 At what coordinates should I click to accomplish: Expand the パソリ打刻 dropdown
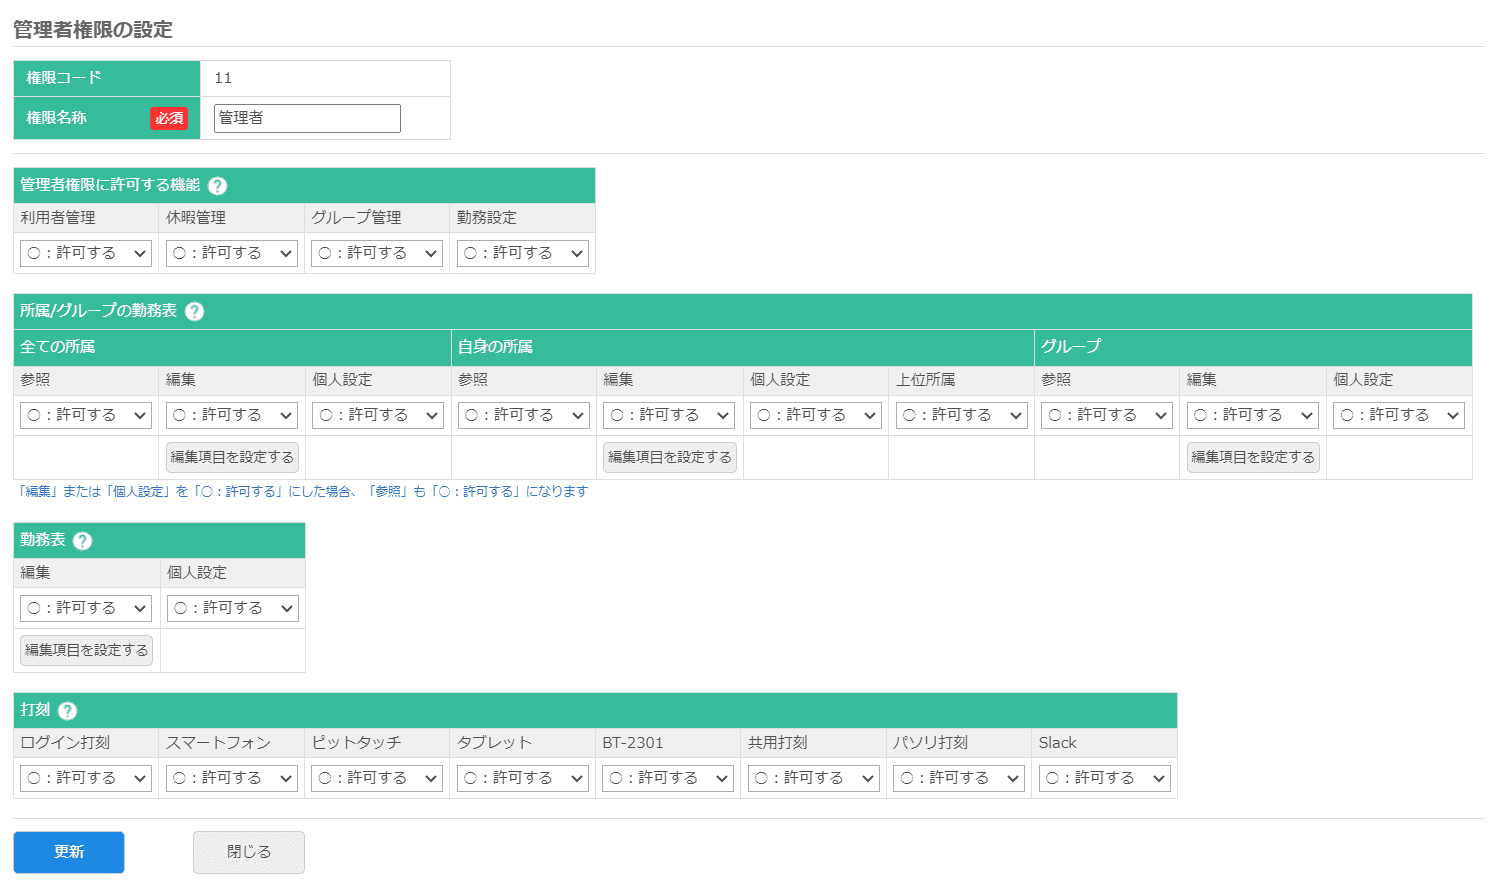959,778
